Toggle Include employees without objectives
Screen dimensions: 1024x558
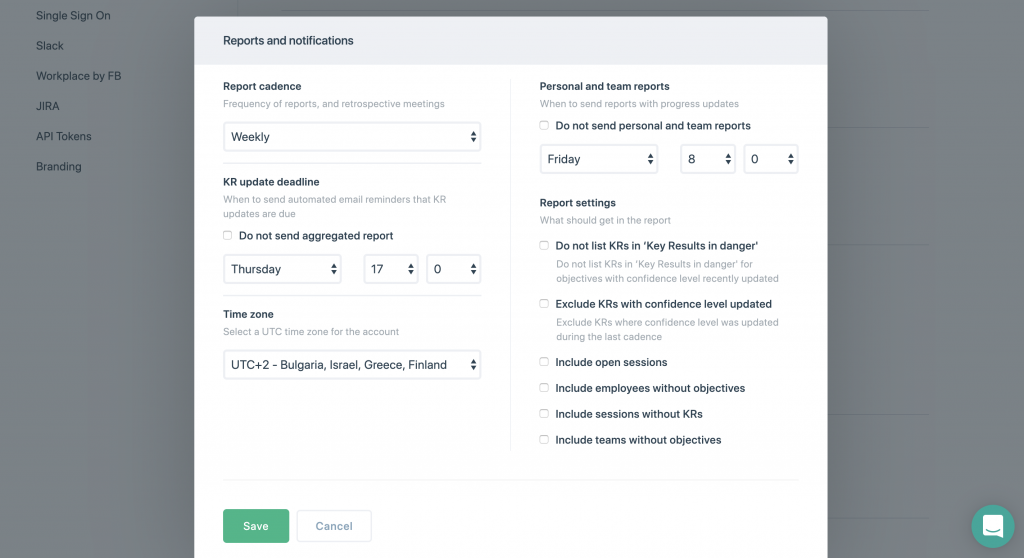544,388
